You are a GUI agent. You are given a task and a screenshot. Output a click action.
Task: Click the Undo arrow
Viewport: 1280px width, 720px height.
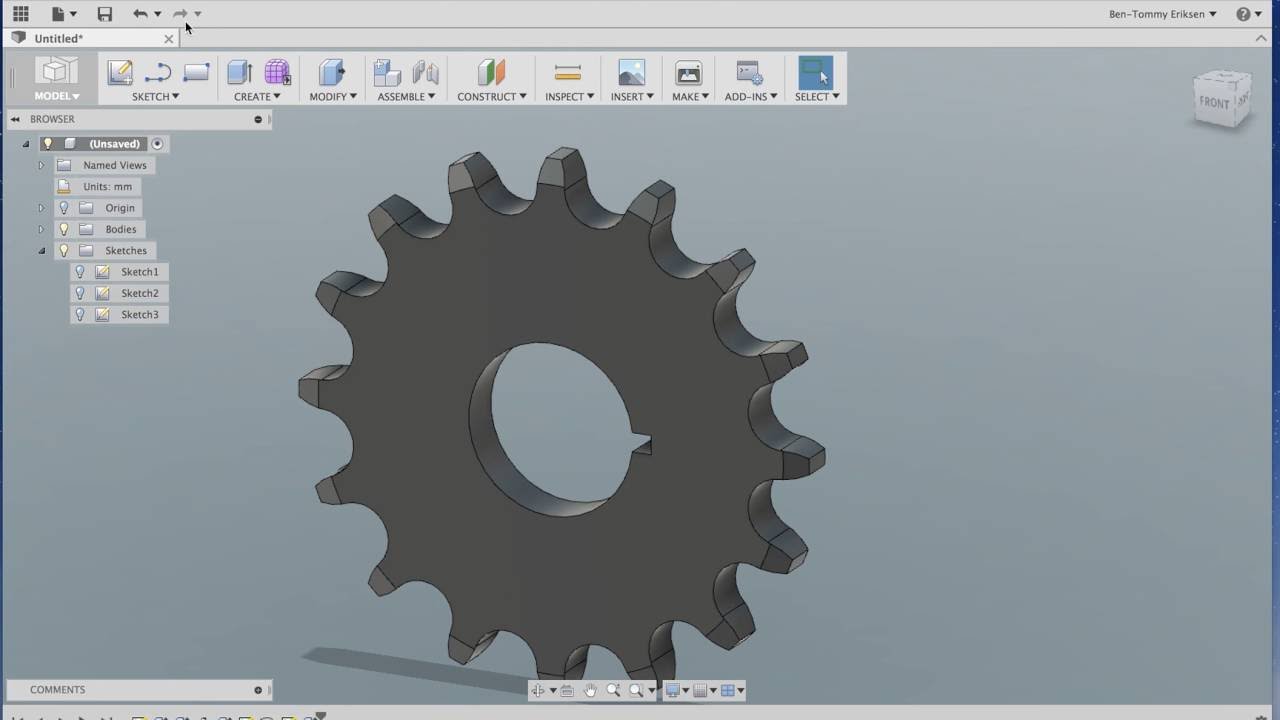coord(140,14)
